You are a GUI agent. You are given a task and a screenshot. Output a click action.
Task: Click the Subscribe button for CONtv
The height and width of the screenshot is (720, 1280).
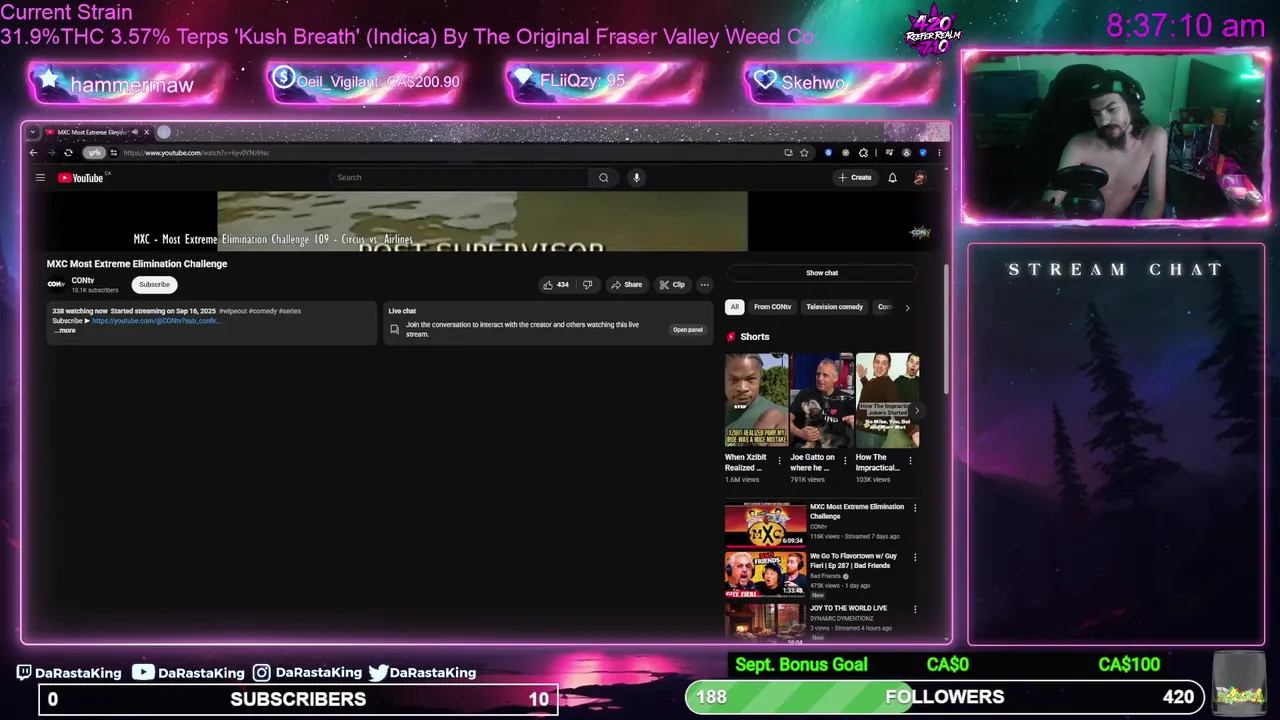(154, 285)
